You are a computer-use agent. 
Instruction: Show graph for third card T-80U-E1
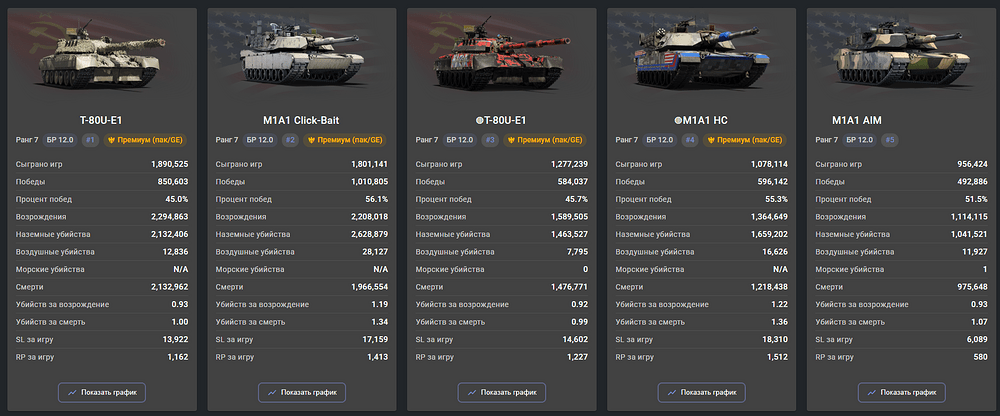[501, 392]
